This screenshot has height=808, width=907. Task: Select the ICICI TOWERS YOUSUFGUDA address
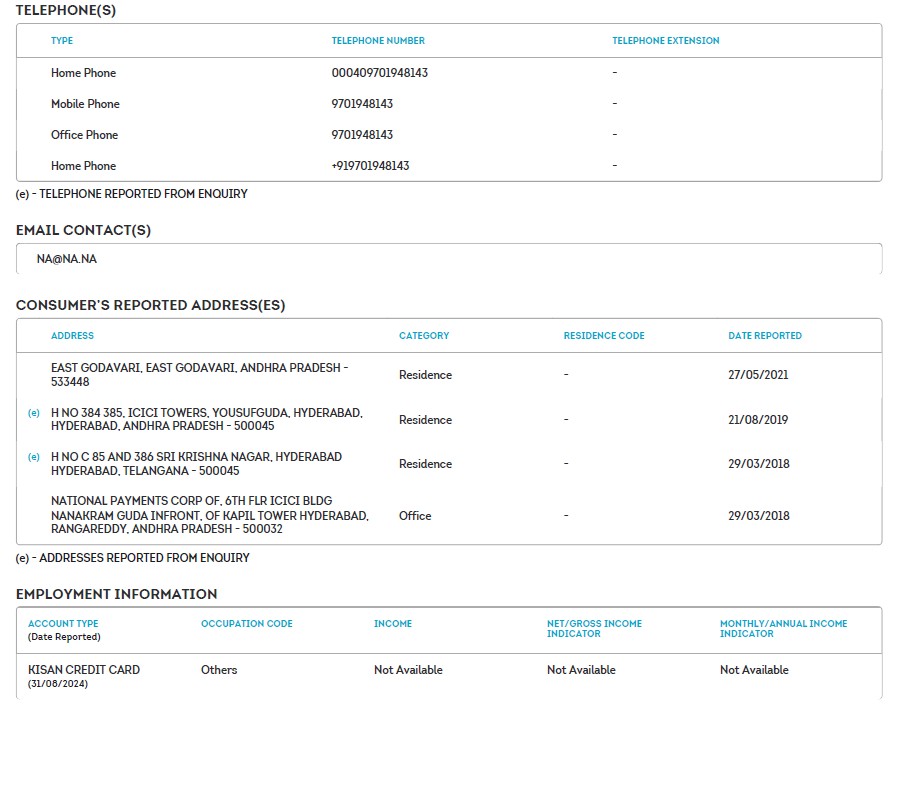coord(207,419)
